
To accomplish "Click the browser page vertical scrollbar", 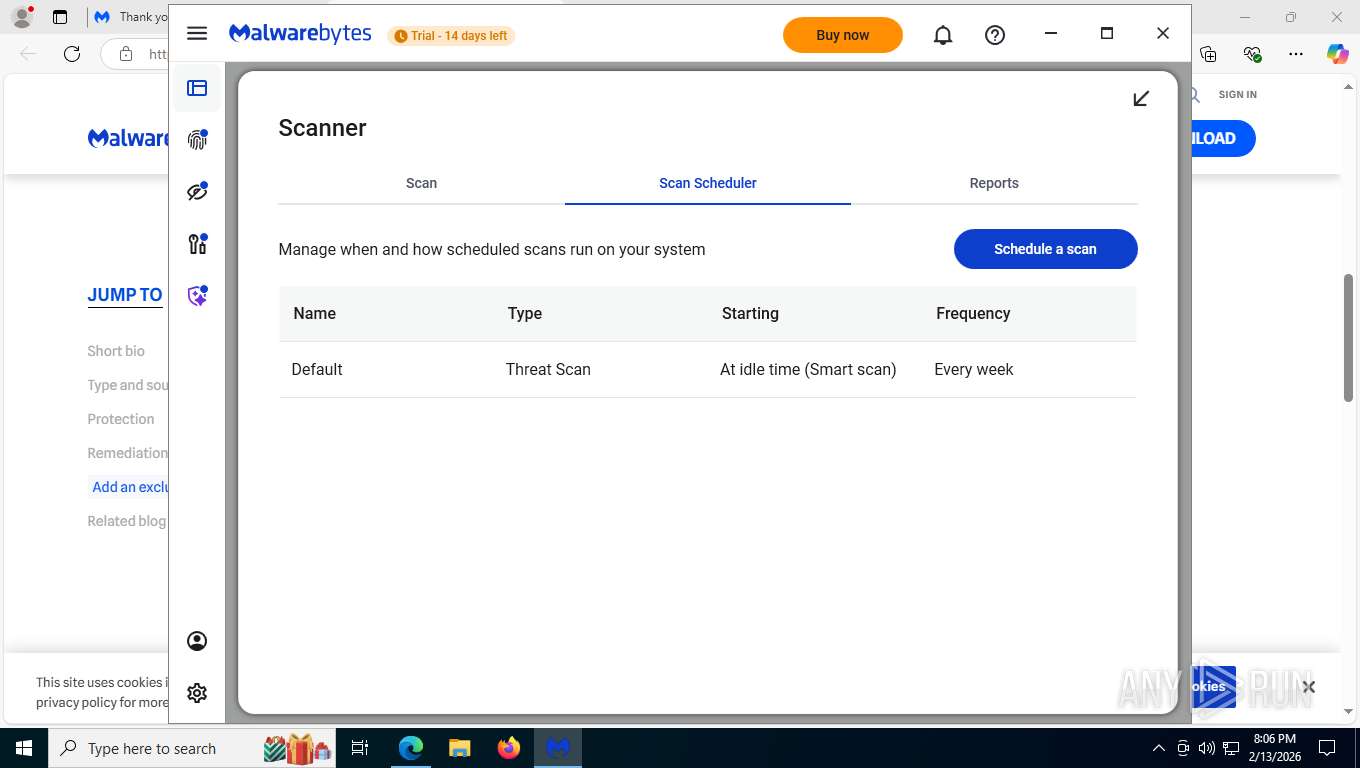I will point(1349,336).
